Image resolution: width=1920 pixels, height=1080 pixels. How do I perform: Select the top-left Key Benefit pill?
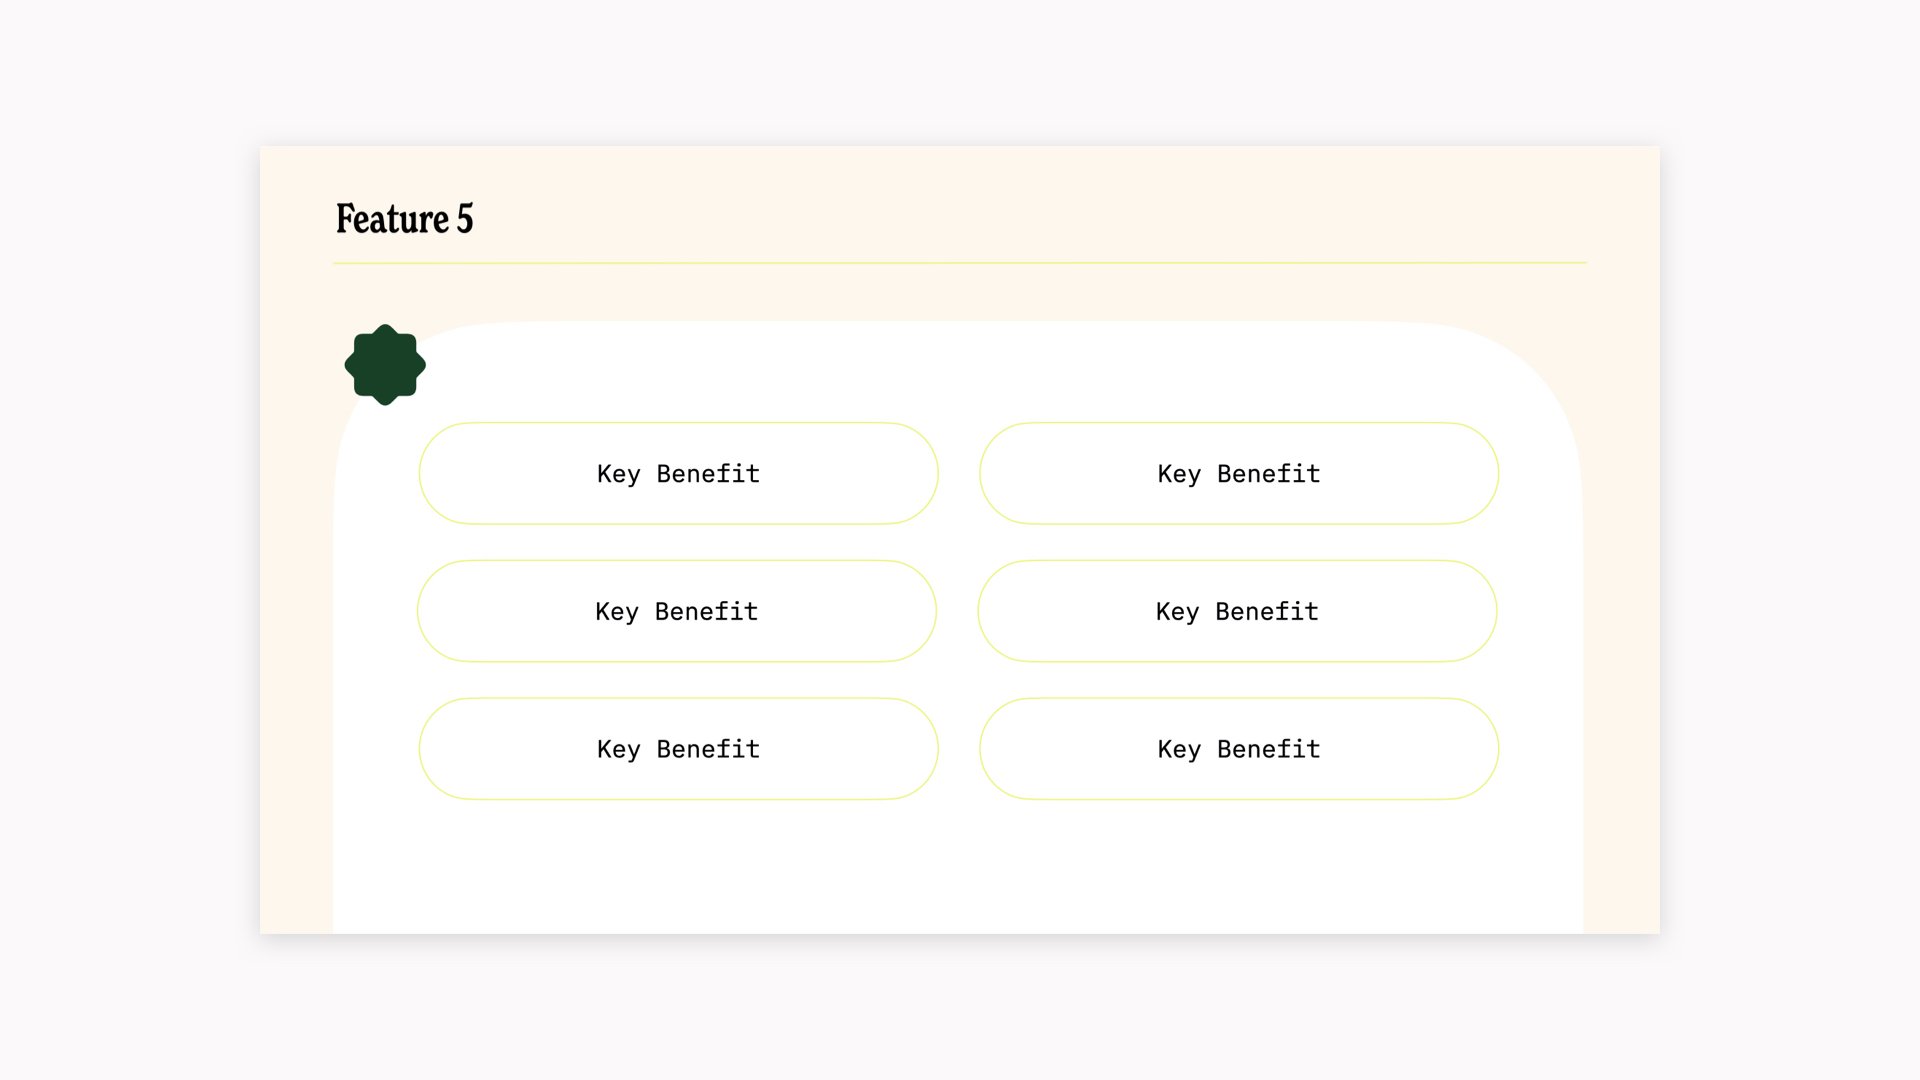(x=678, y=473)
